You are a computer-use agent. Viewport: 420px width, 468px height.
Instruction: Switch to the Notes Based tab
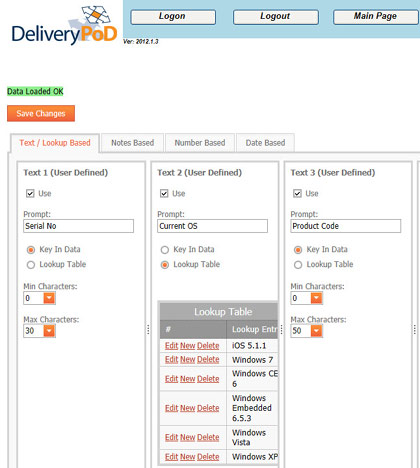tap(133, 143)
